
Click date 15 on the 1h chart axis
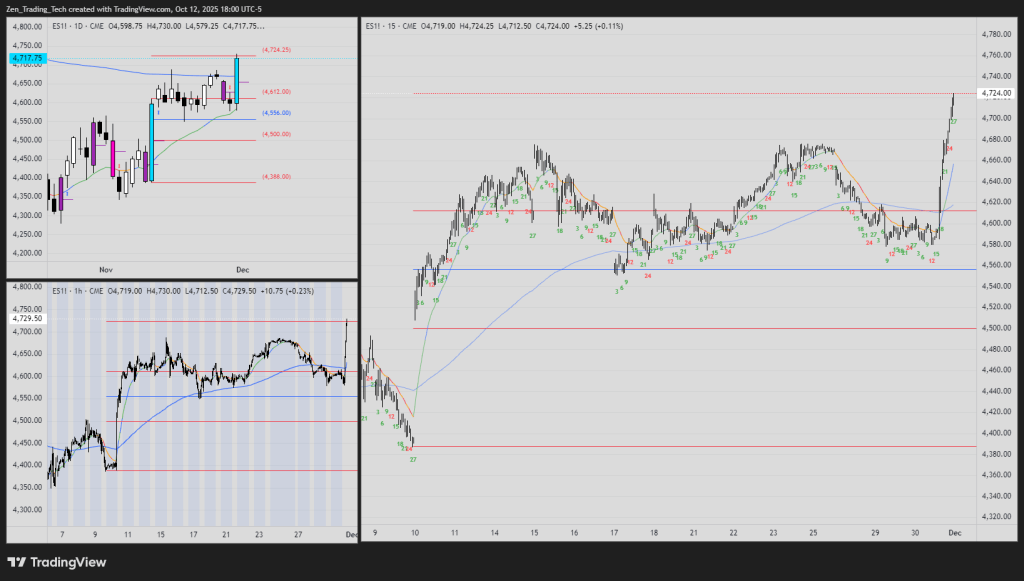click(160, 535)
